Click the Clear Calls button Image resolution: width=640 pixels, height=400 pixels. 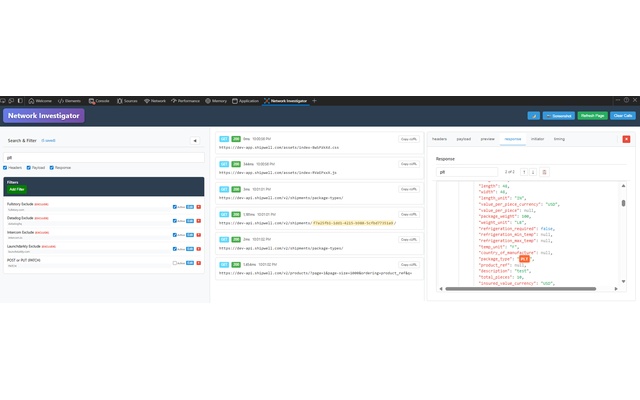[622, 116]
